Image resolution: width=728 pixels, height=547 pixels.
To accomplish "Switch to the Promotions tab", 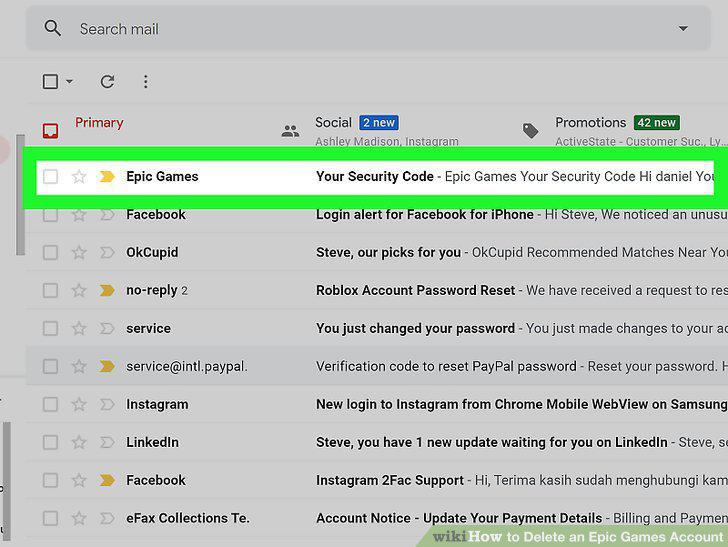I will click(591, 123).
